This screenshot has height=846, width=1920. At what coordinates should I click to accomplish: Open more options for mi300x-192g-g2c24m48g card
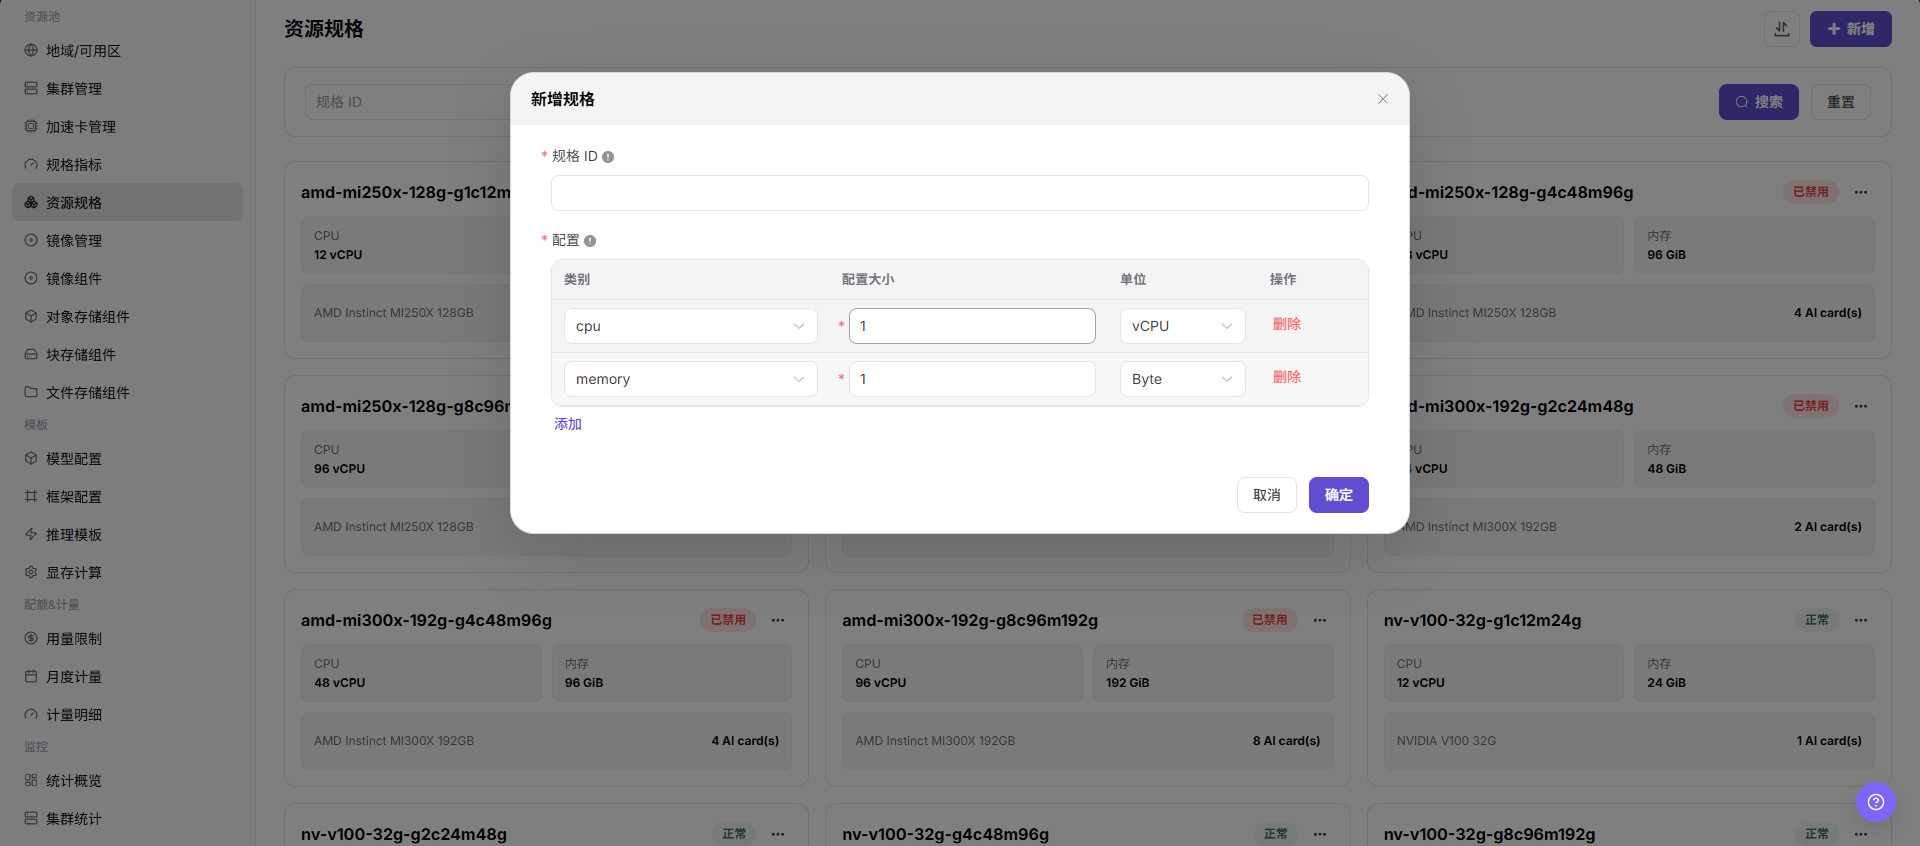[1861, 406]
